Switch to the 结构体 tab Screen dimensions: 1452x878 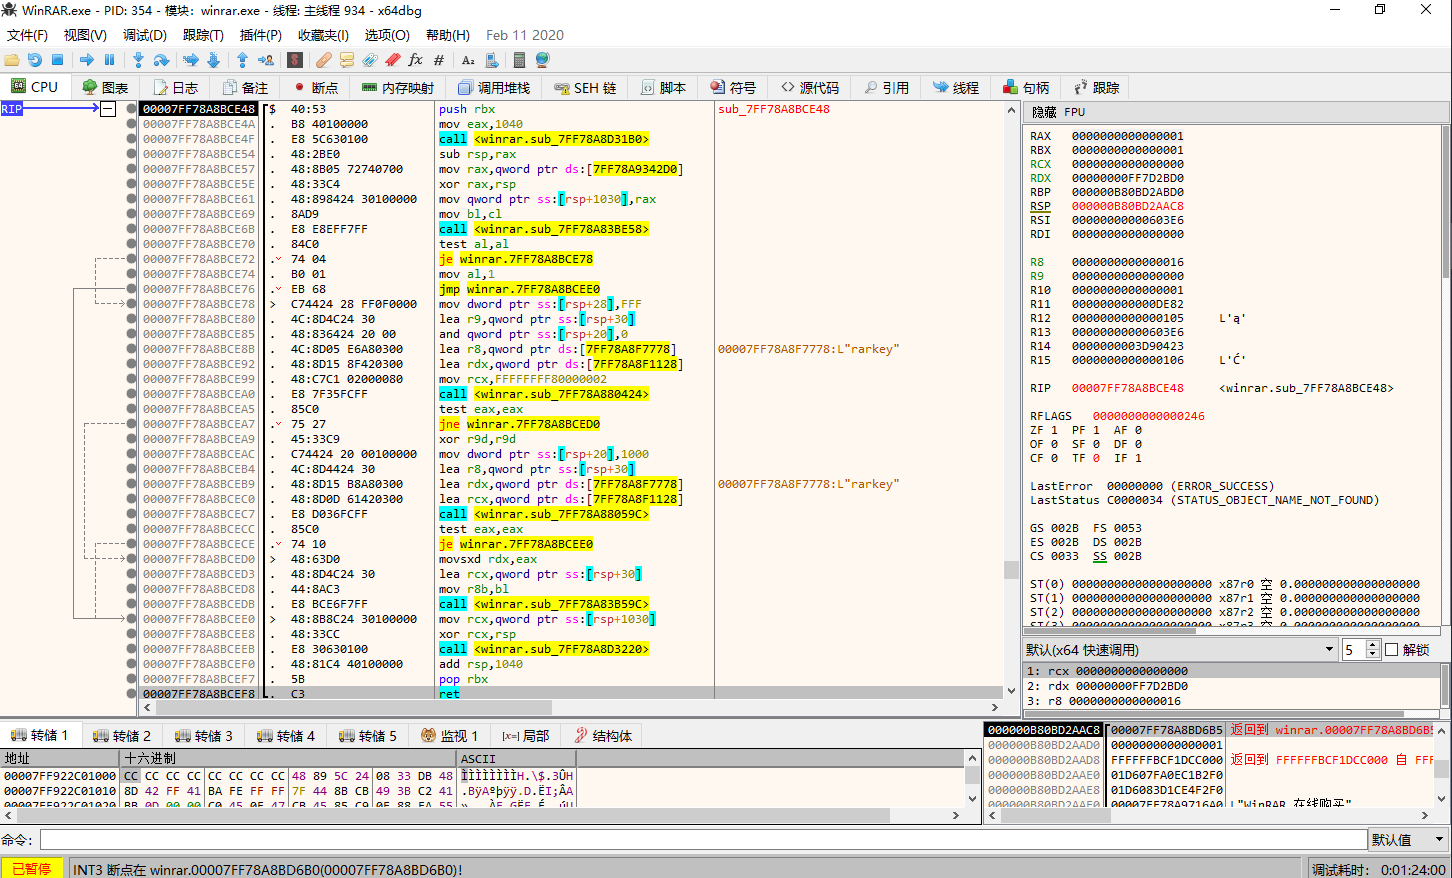coord(603,736)
